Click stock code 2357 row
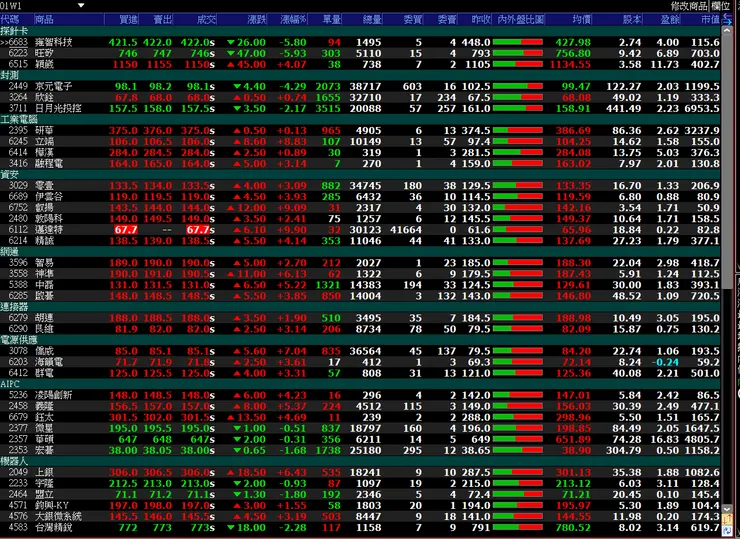740x539 pixels. (361, 439)
